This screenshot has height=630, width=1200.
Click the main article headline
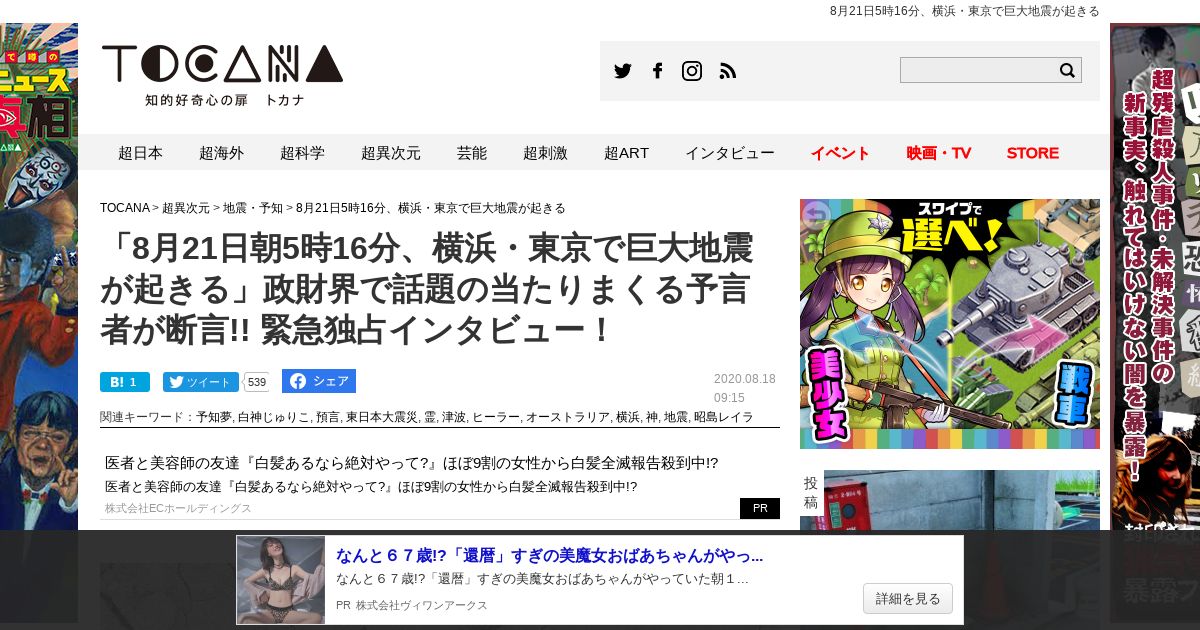(x=426, y=288)
